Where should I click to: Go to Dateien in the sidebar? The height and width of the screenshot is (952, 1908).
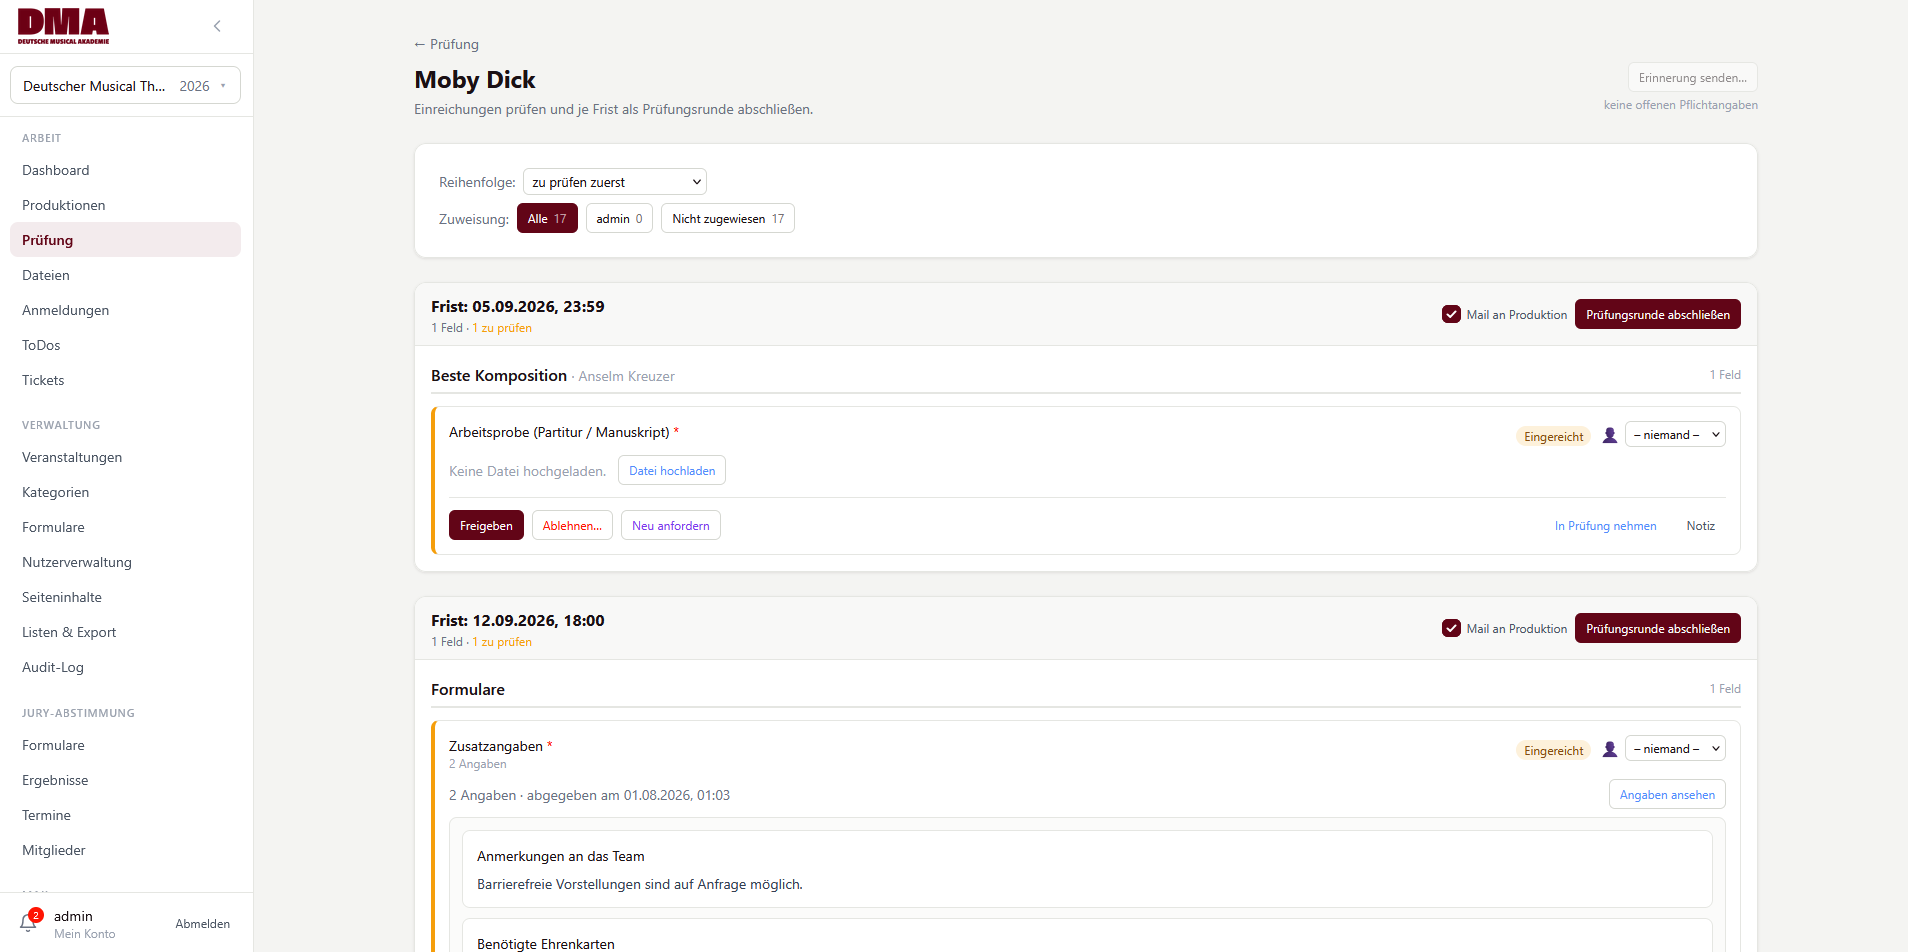[x=125, y=275]
